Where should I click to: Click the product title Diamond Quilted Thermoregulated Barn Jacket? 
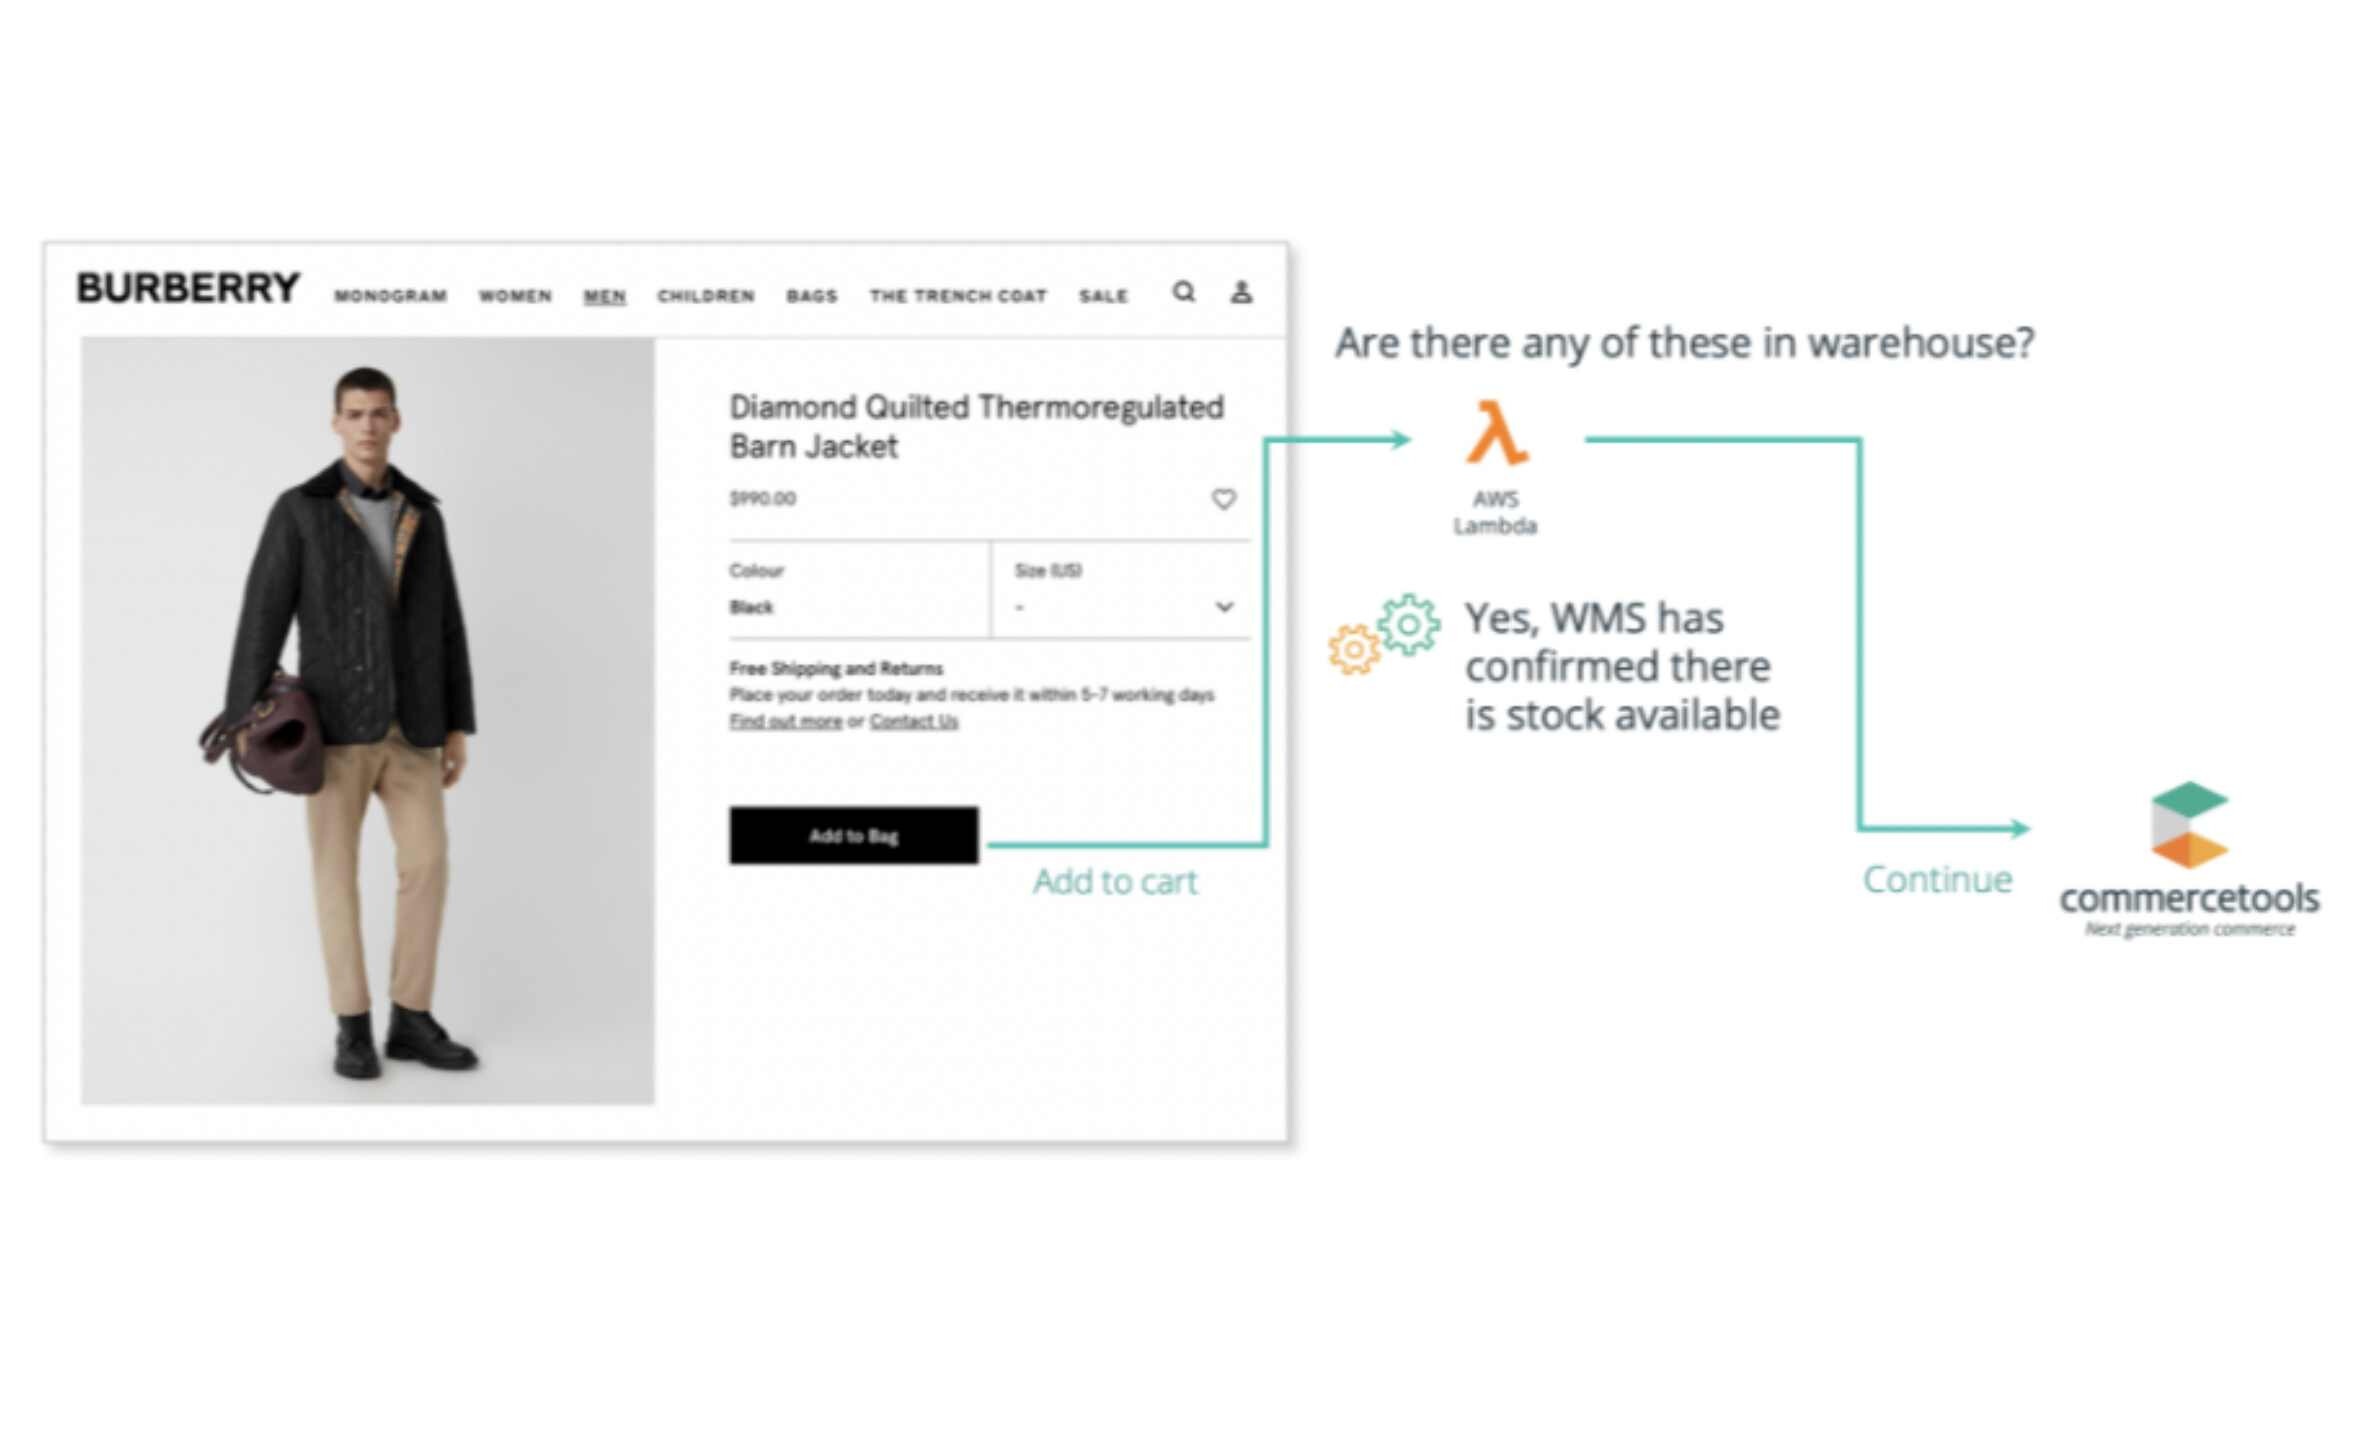(976, 427)
